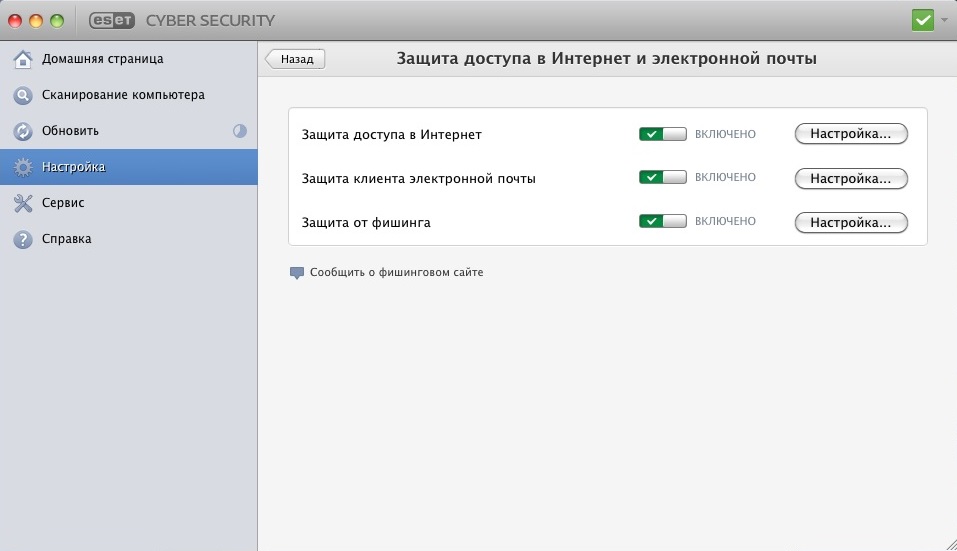This screenshot has width=957, height=551.
Task: Open Домашняя страница section
Action: click(129, 59)
